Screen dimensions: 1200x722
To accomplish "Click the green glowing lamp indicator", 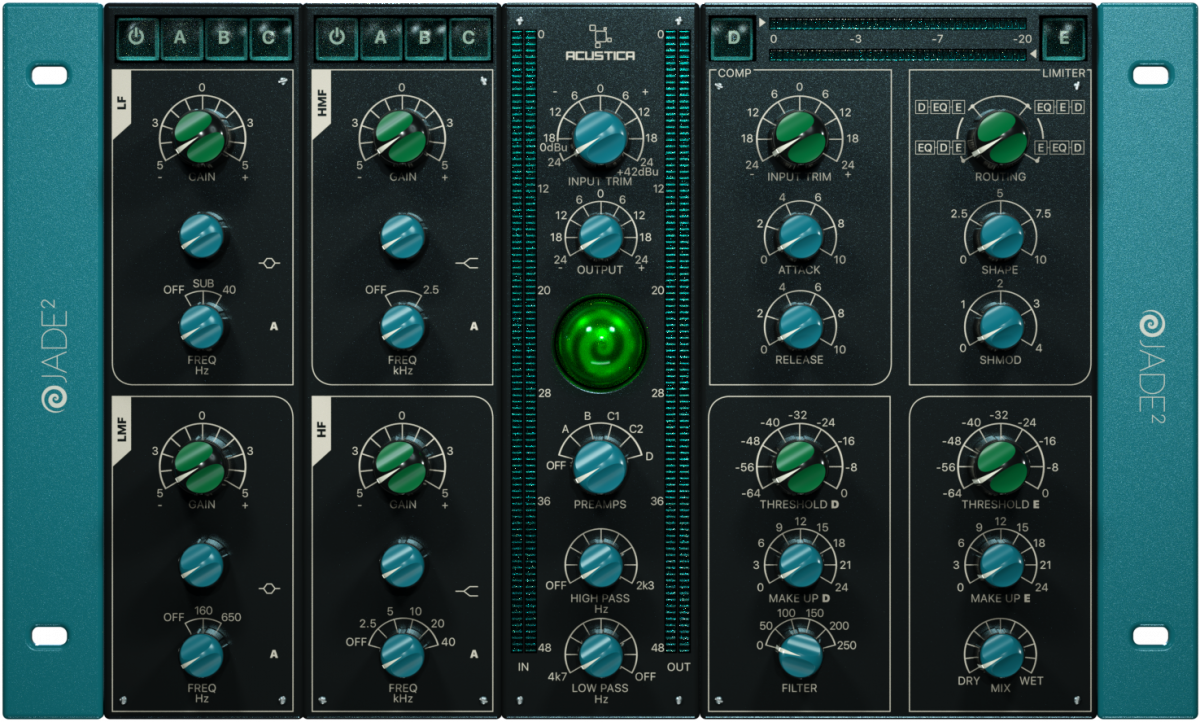I will click(x=601, y=342).
